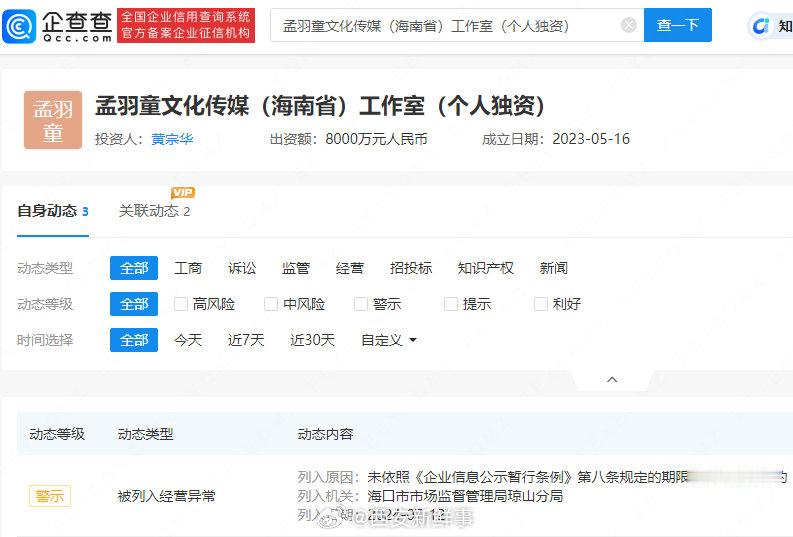Click the 查一下 search button
Screen dimensions: 793x537
click(678, 25)
